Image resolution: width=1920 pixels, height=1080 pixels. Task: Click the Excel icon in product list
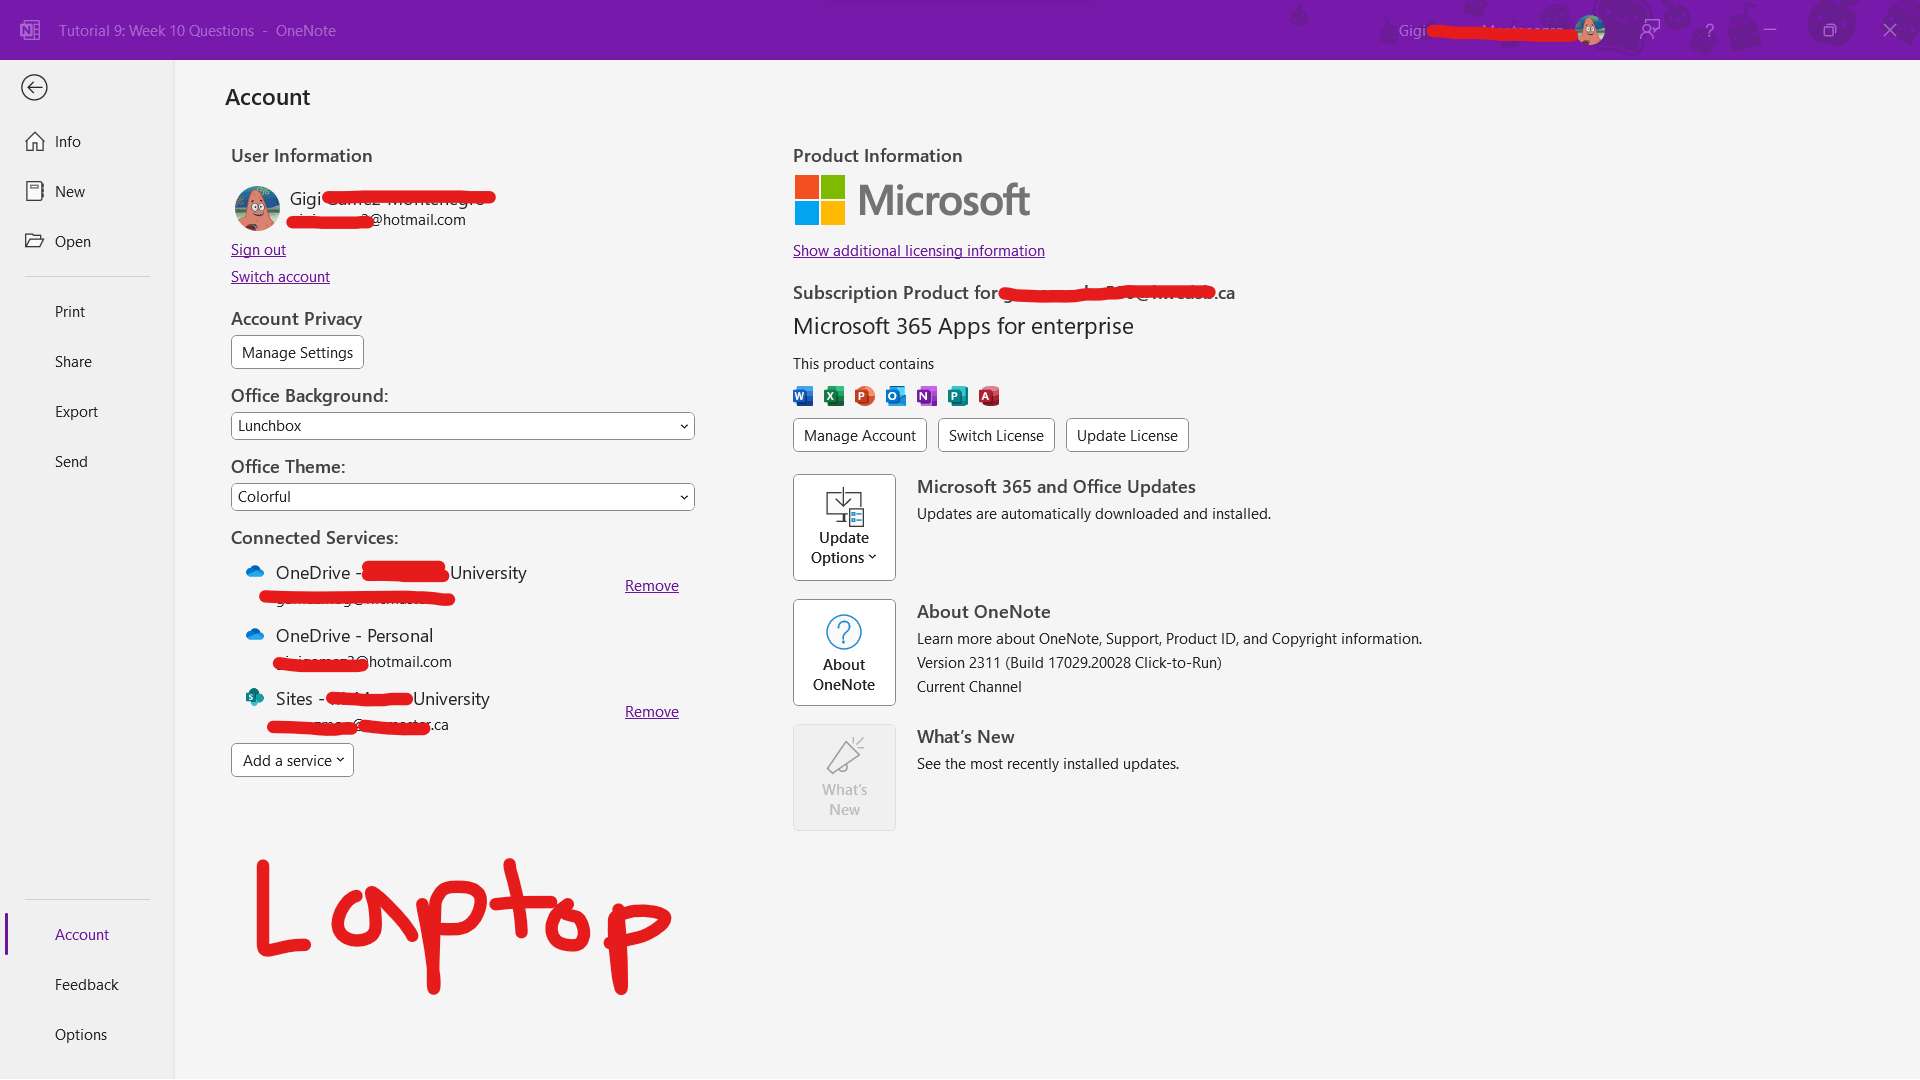pyautogui.click(x=834, y=396)
